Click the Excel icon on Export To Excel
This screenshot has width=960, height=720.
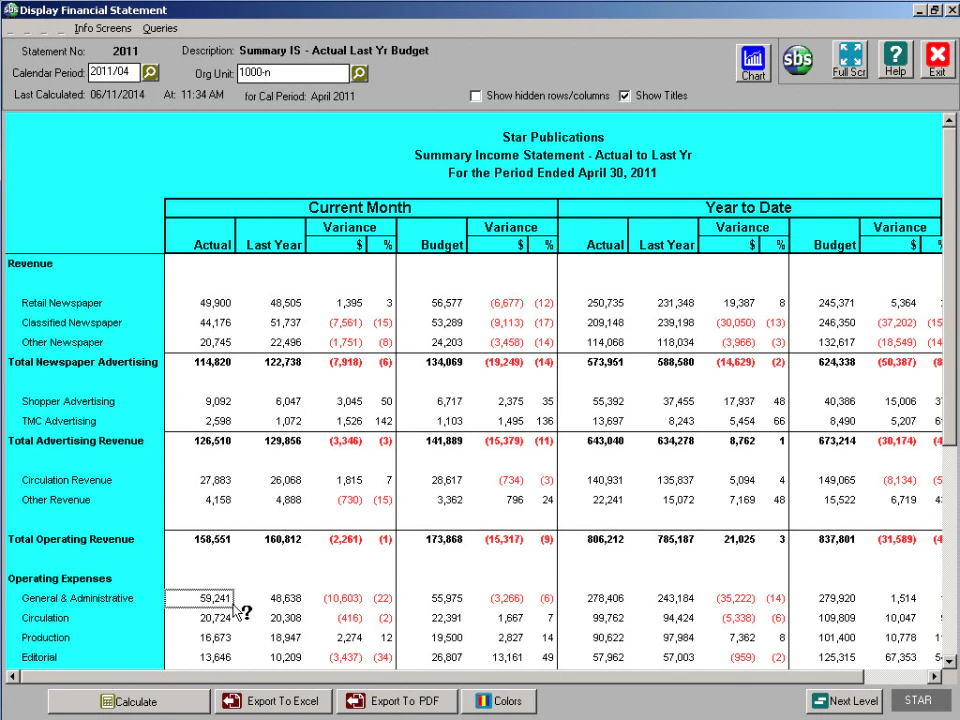click(x=231, y=701)
